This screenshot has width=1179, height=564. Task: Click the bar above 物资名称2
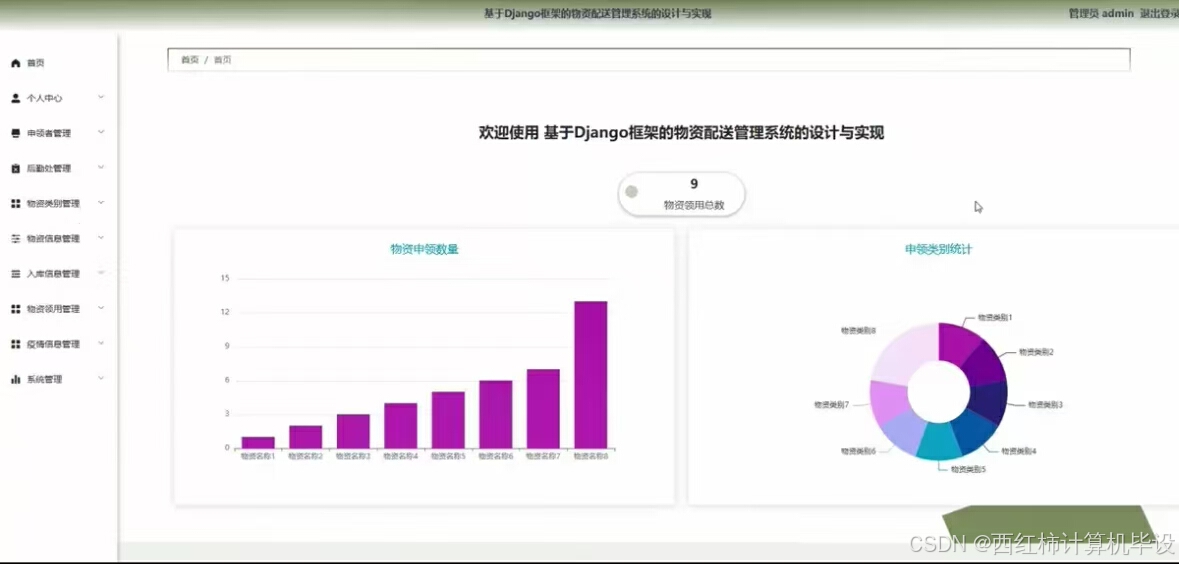[x=305, y=437]
